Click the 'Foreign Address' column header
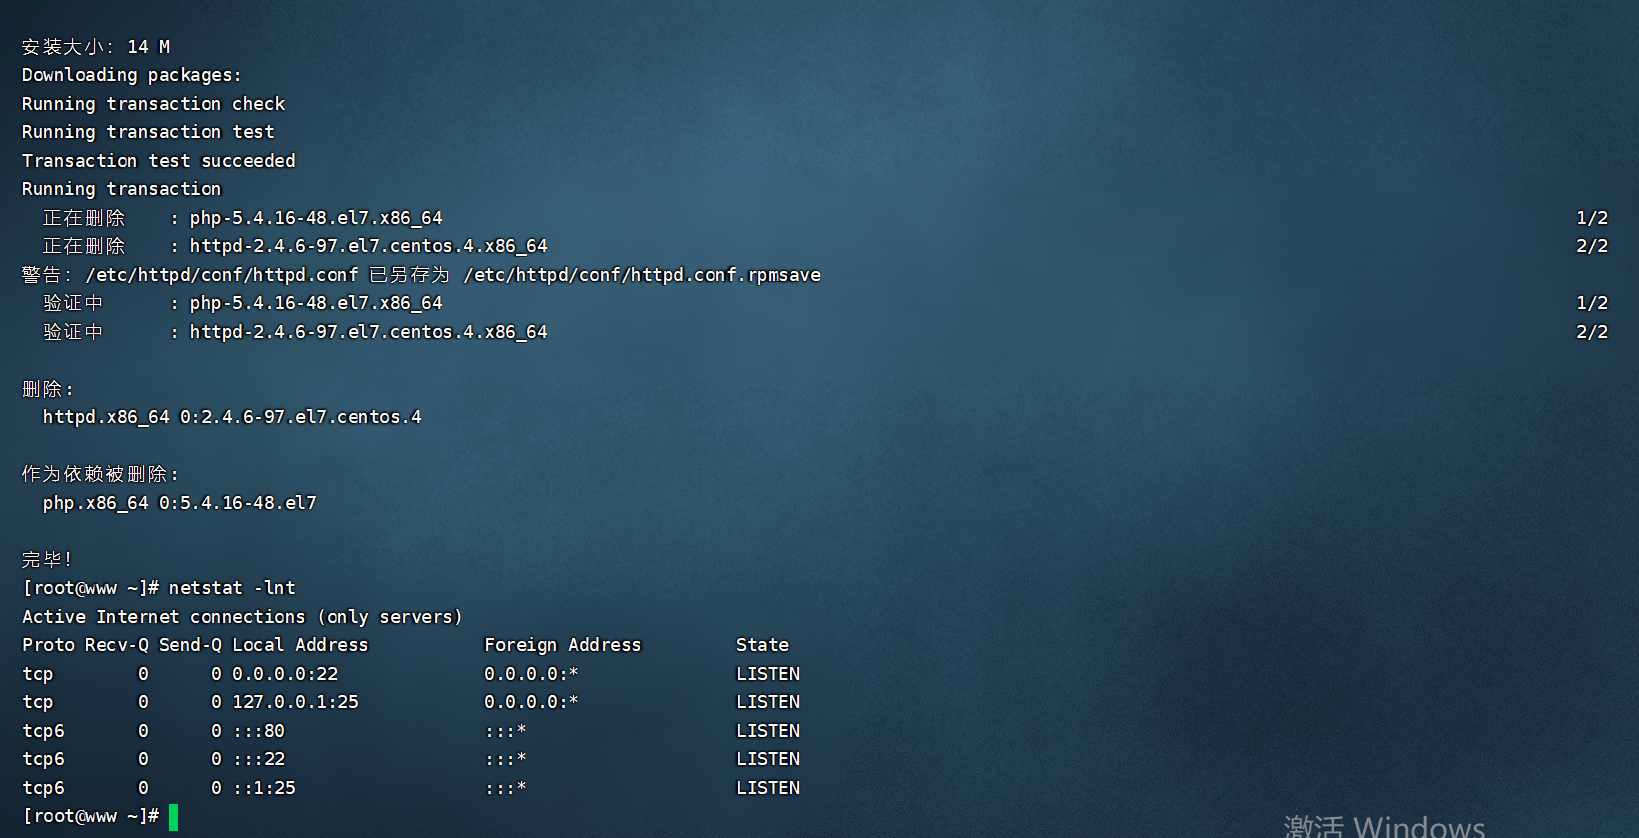Image resolution: width=1639 pixels, height=838 pixels. (563, 645)
